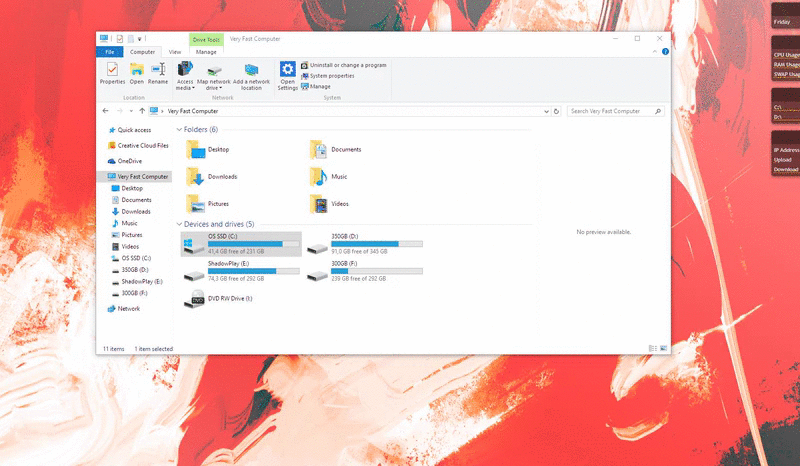The height and width of the screenshot is (466, 800).
Task: Collapse the Devices and drives (5) group
Action: (179, 224)
